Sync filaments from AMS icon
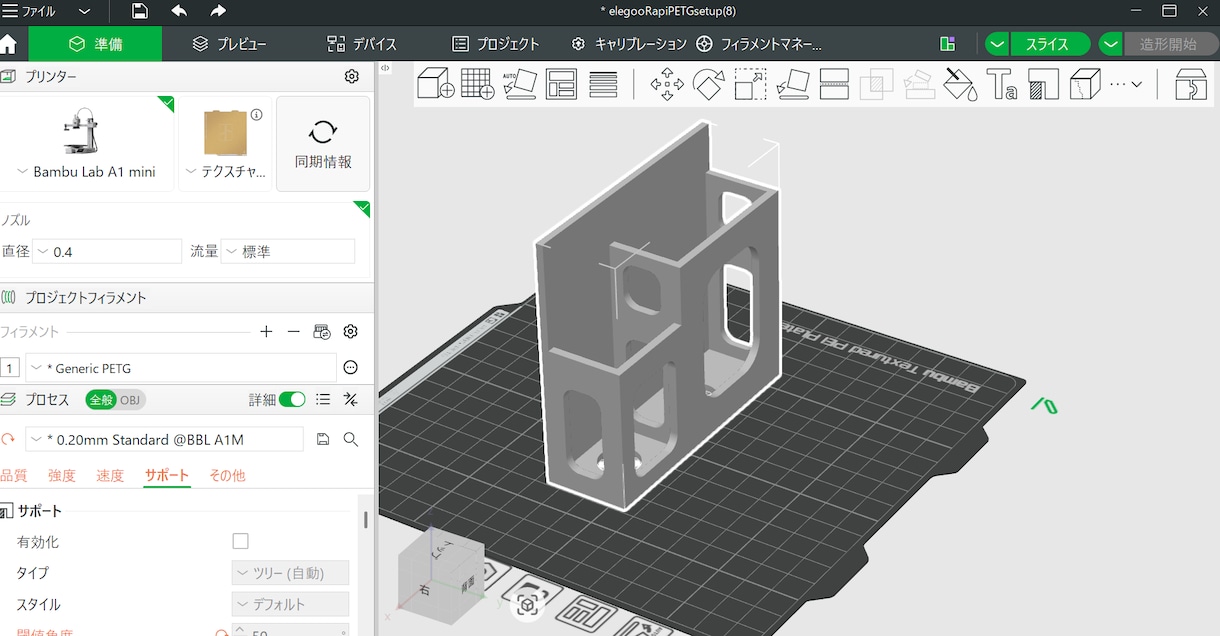 coord(322,332)
